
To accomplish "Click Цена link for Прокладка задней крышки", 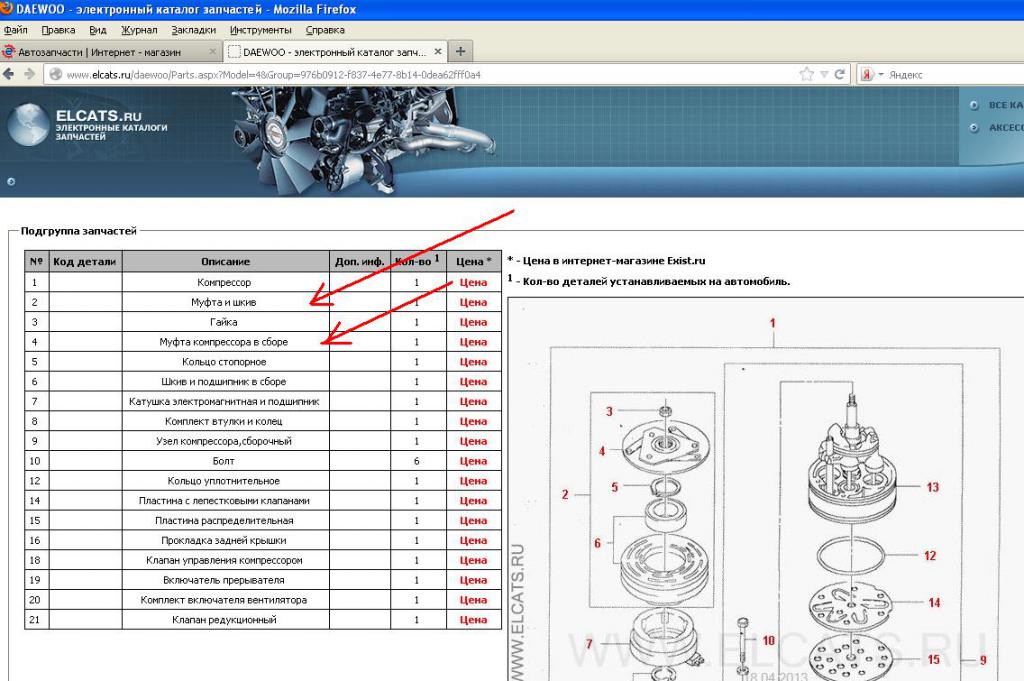I will tap(473, 541).
